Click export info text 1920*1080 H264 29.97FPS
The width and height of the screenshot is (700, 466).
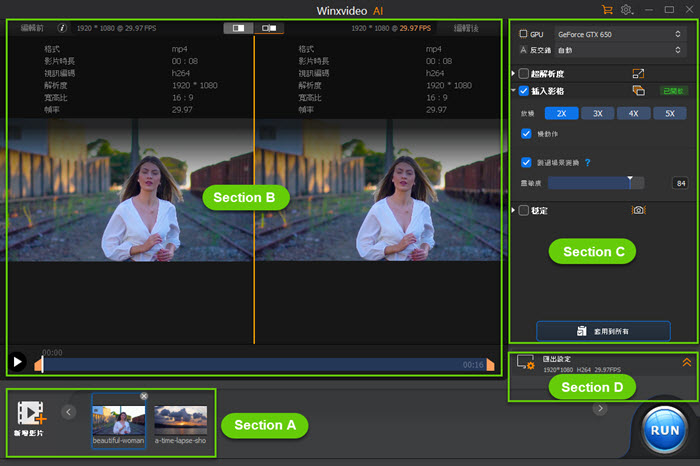coord(582,370)
